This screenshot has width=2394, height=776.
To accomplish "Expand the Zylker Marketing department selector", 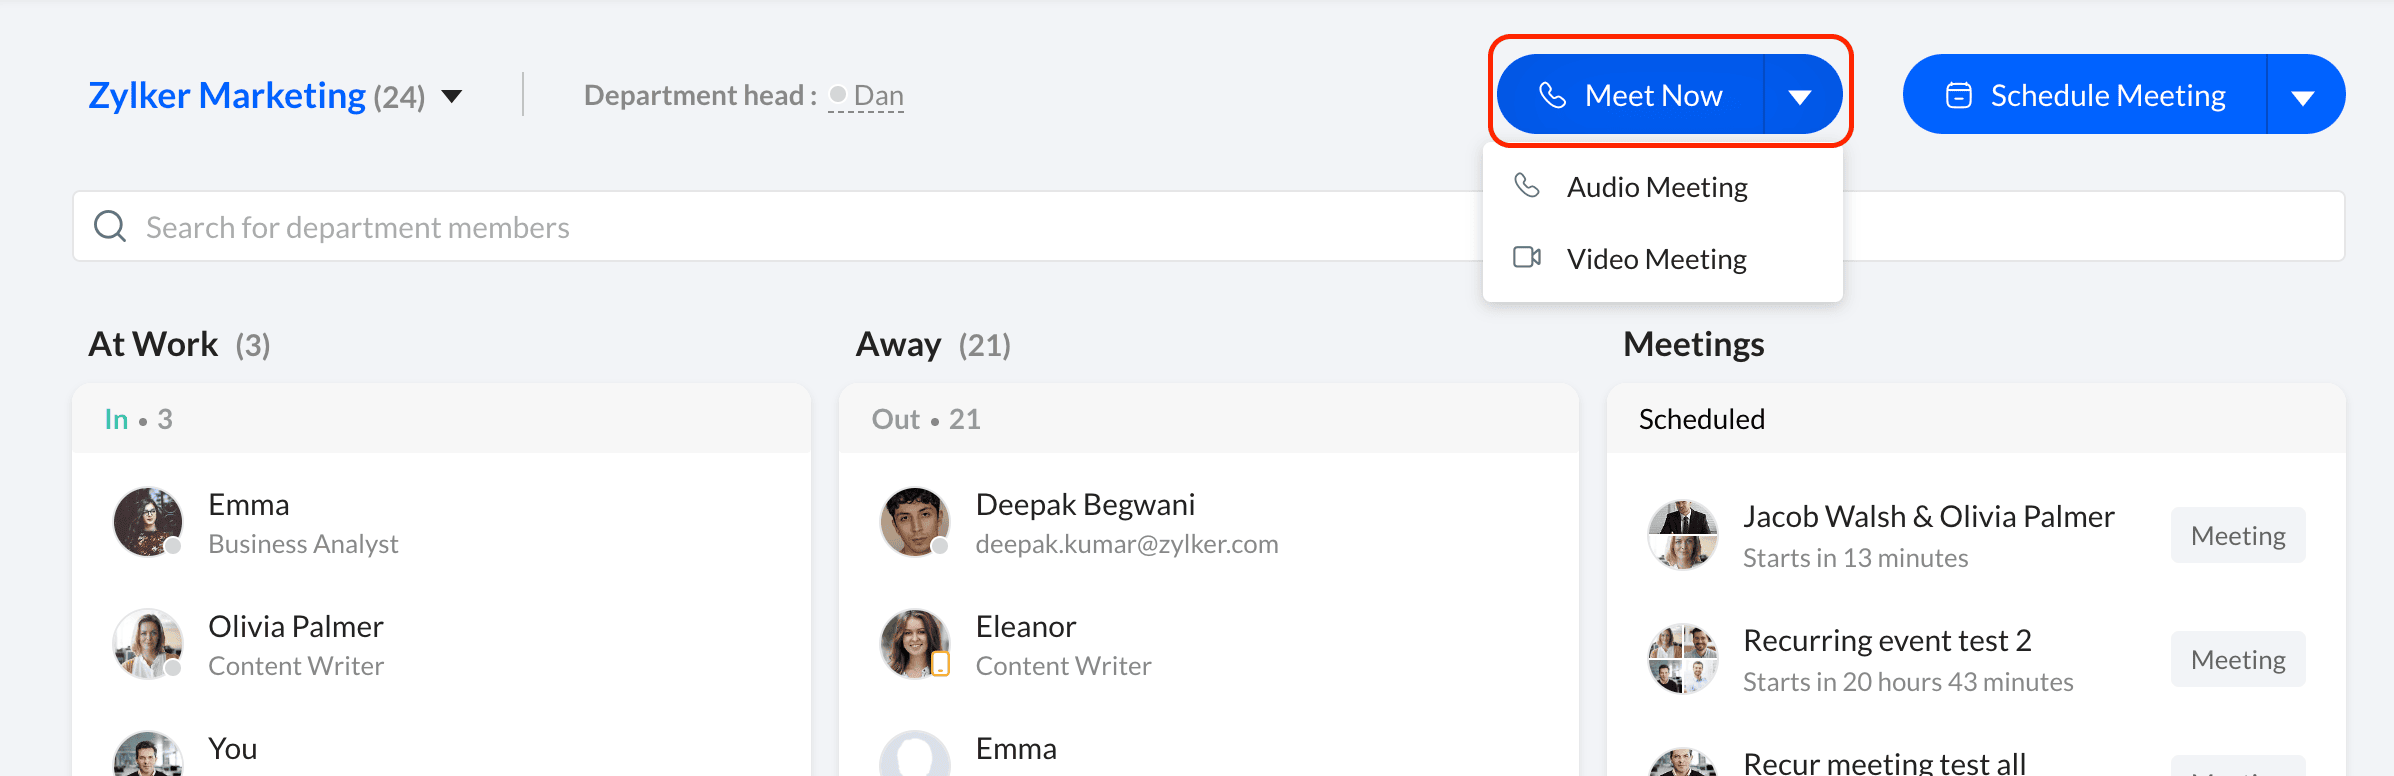I will click(x=452, y=96).
